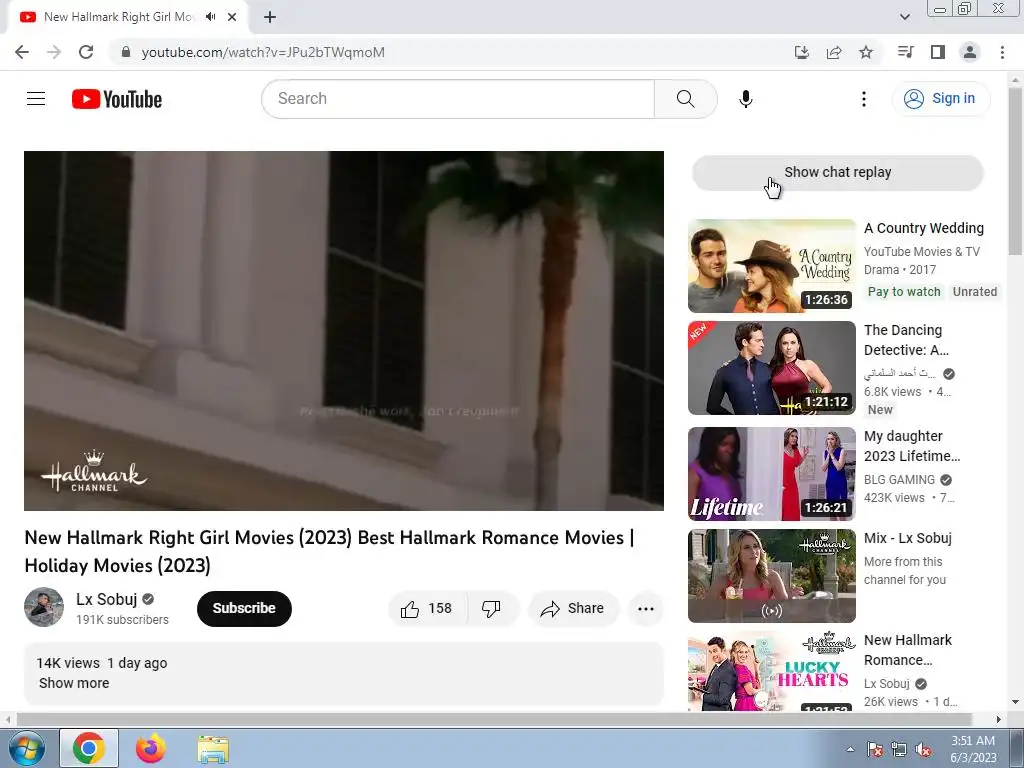
Task: Open the Chrome profile avatar icon
Action: [970, 52]
